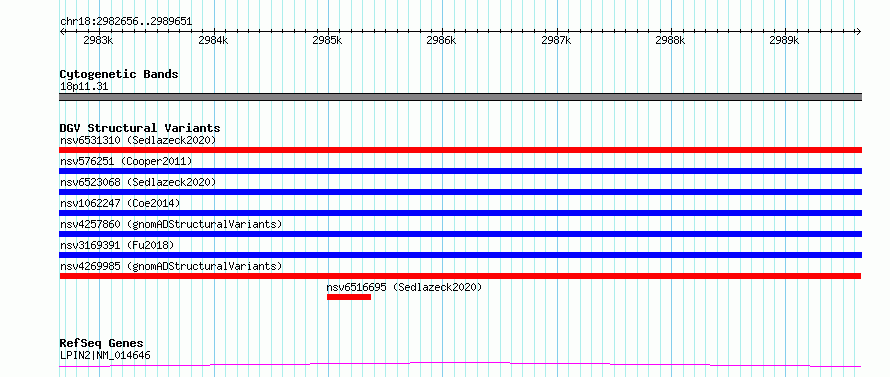Screen dimensions: 890x377
Task: Click the 18p11.31 cytogenetic band label
Action: tap(84, 87)
